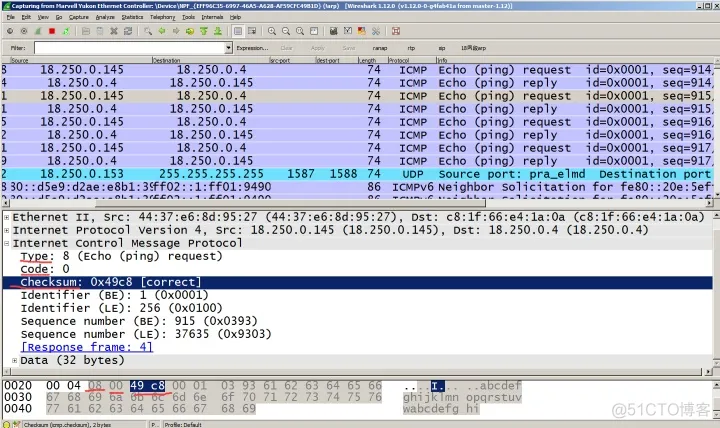Click the filter Save button

pyautogui.click(x=349, y=48)
